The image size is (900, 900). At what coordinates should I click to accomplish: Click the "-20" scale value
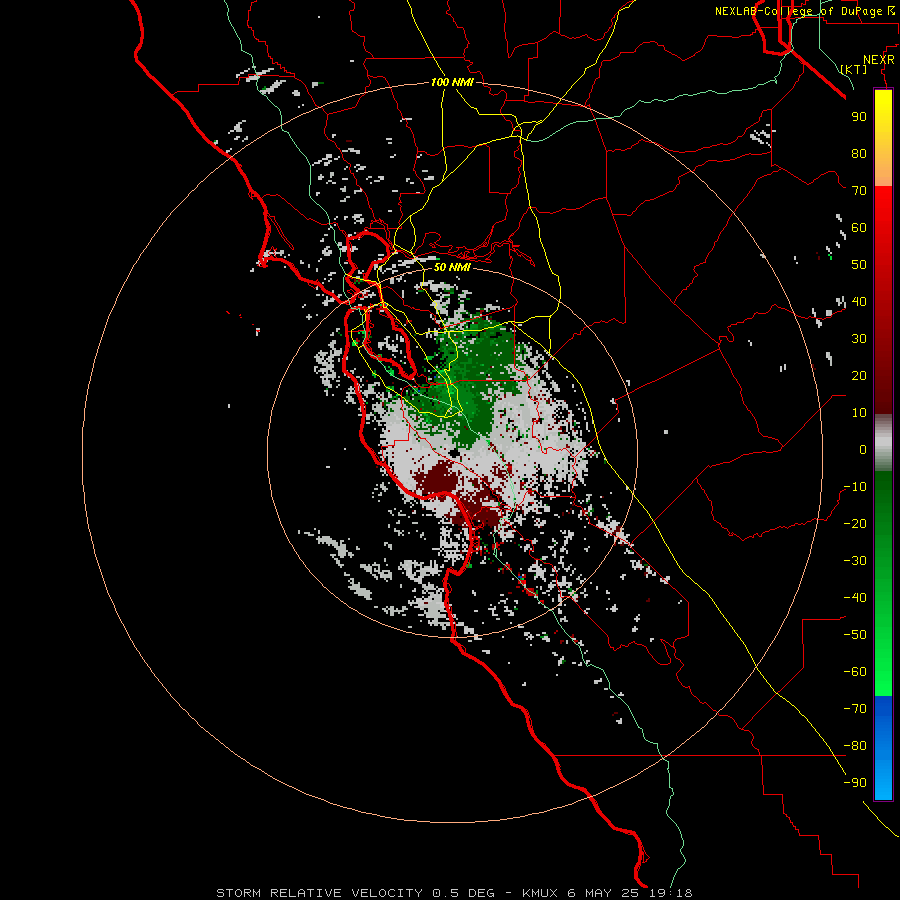coord(855,523)
